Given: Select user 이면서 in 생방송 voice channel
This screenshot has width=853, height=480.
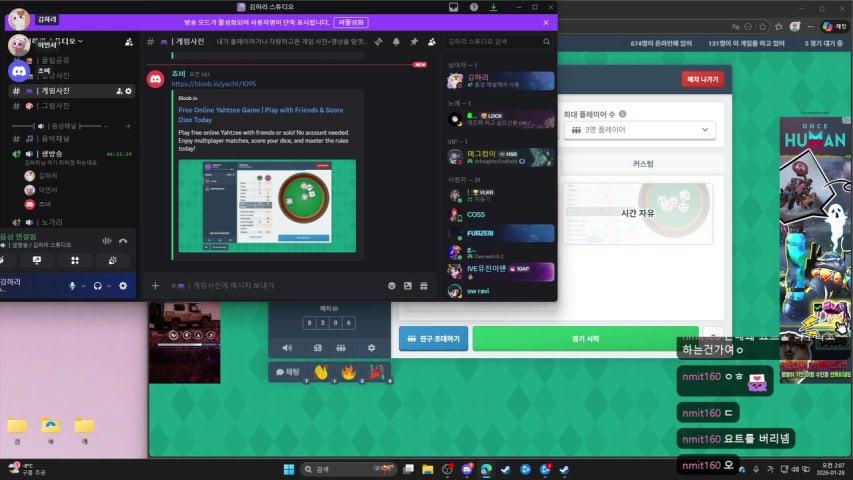Looking at the screenshot, I should pos(48,190).
